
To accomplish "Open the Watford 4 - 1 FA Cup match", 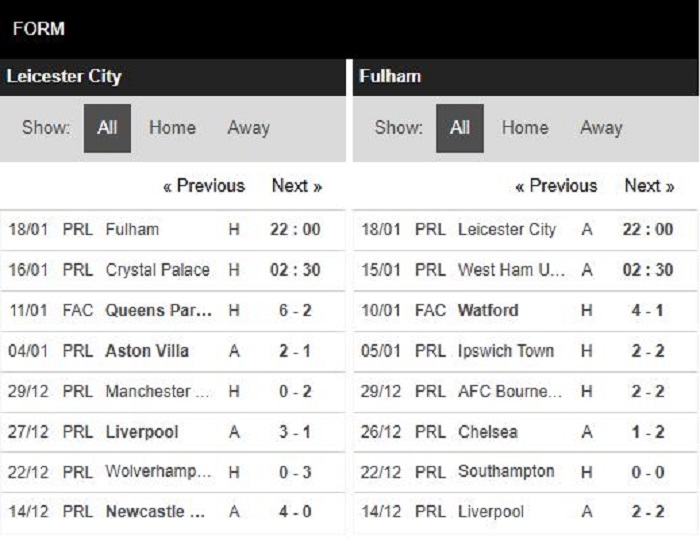I will coord(525,311).
